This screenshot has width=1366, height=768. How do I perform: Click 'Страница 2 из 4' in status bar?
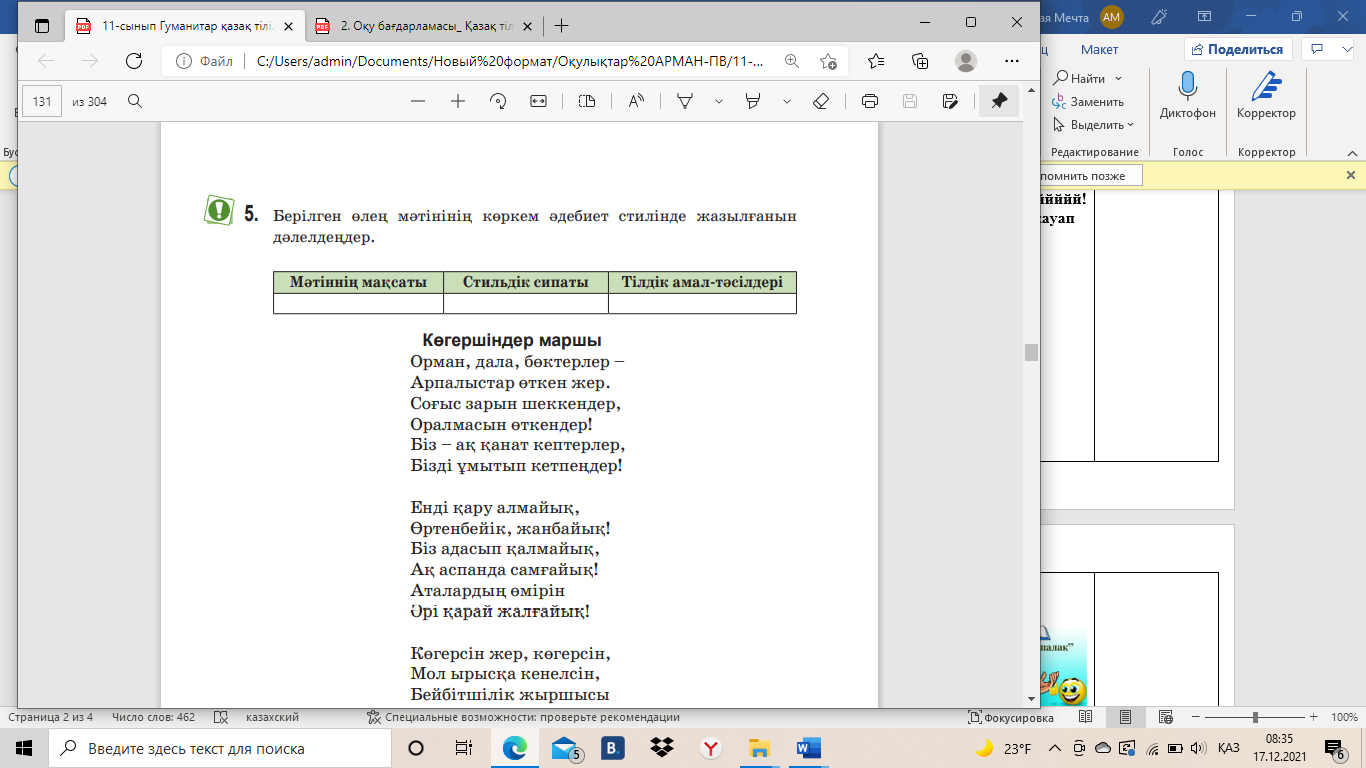[x=51, y=717]
